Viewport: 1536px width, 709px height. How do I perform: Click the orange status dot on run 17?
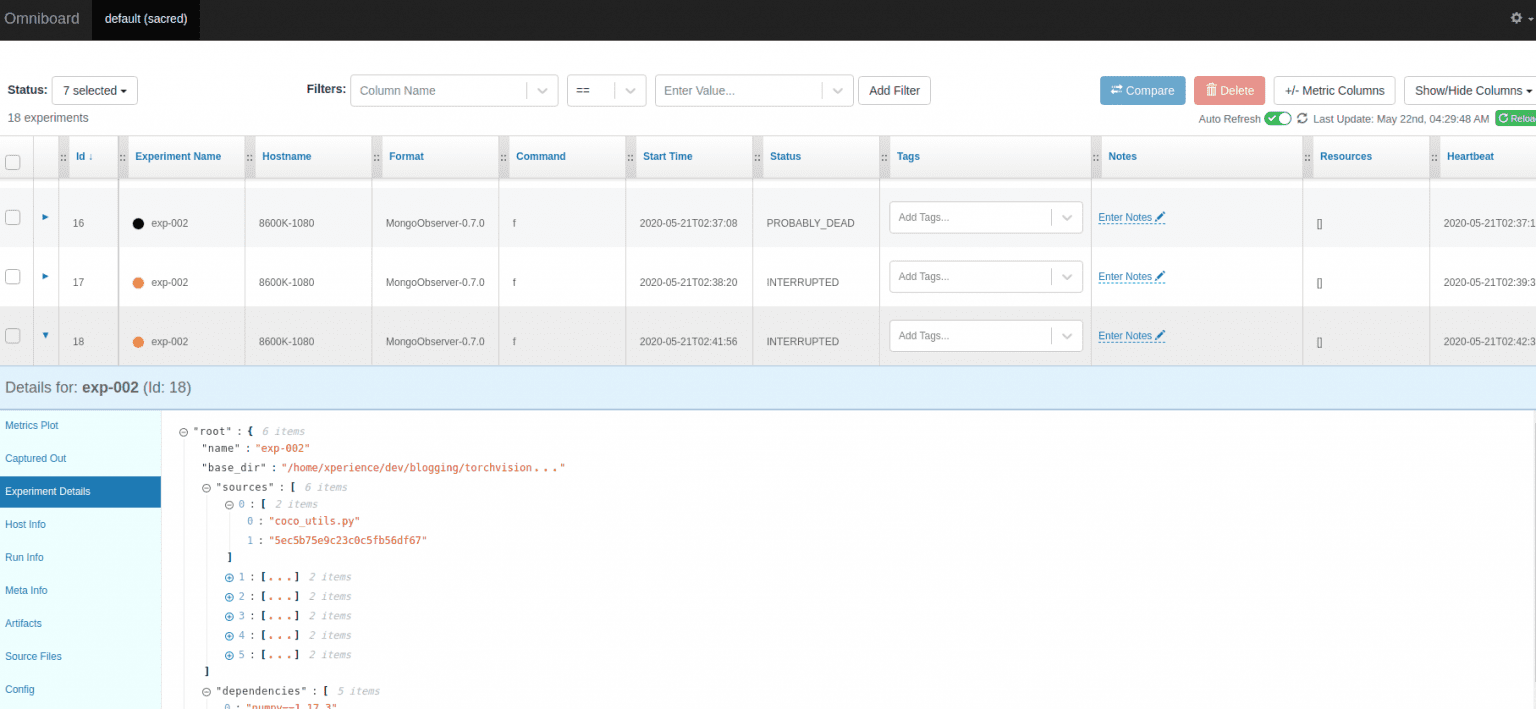[137, 282]
